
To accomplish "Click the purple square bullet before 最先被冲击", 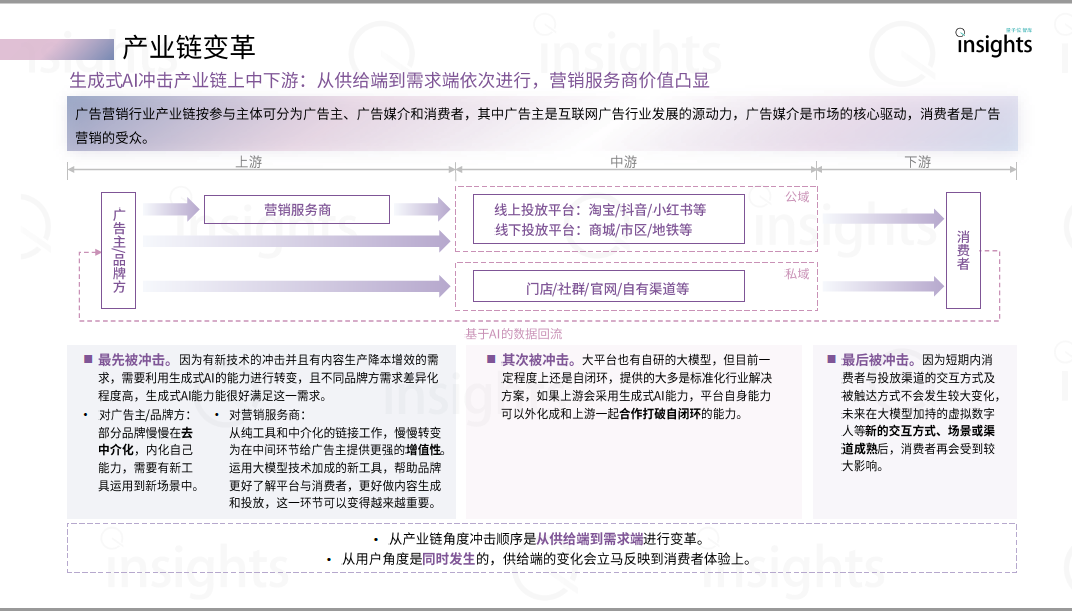I will tap(88, 359).
